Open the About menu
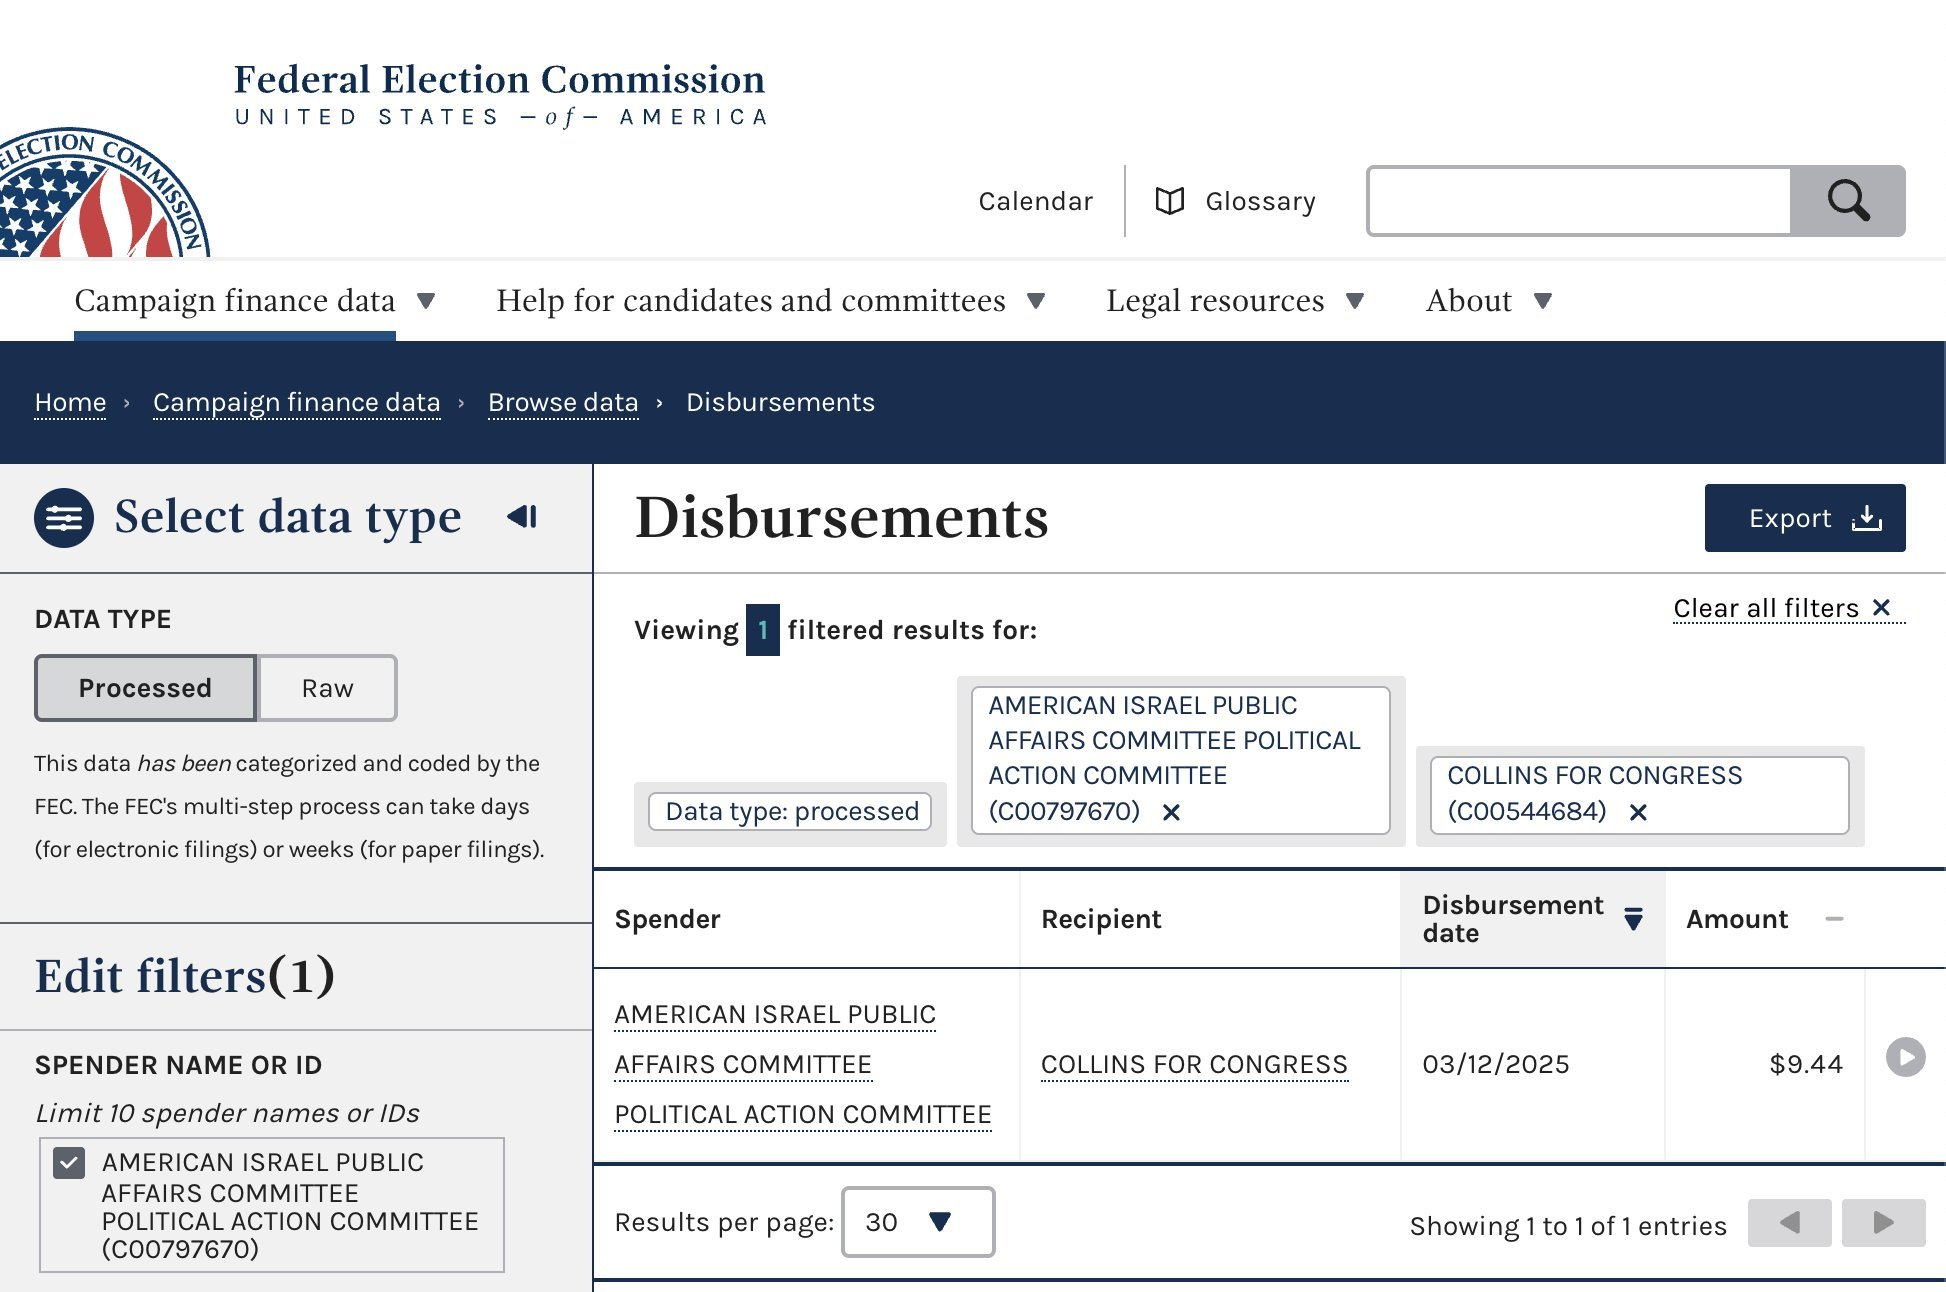The image size is (1946, 1292). coord(1489,300)
